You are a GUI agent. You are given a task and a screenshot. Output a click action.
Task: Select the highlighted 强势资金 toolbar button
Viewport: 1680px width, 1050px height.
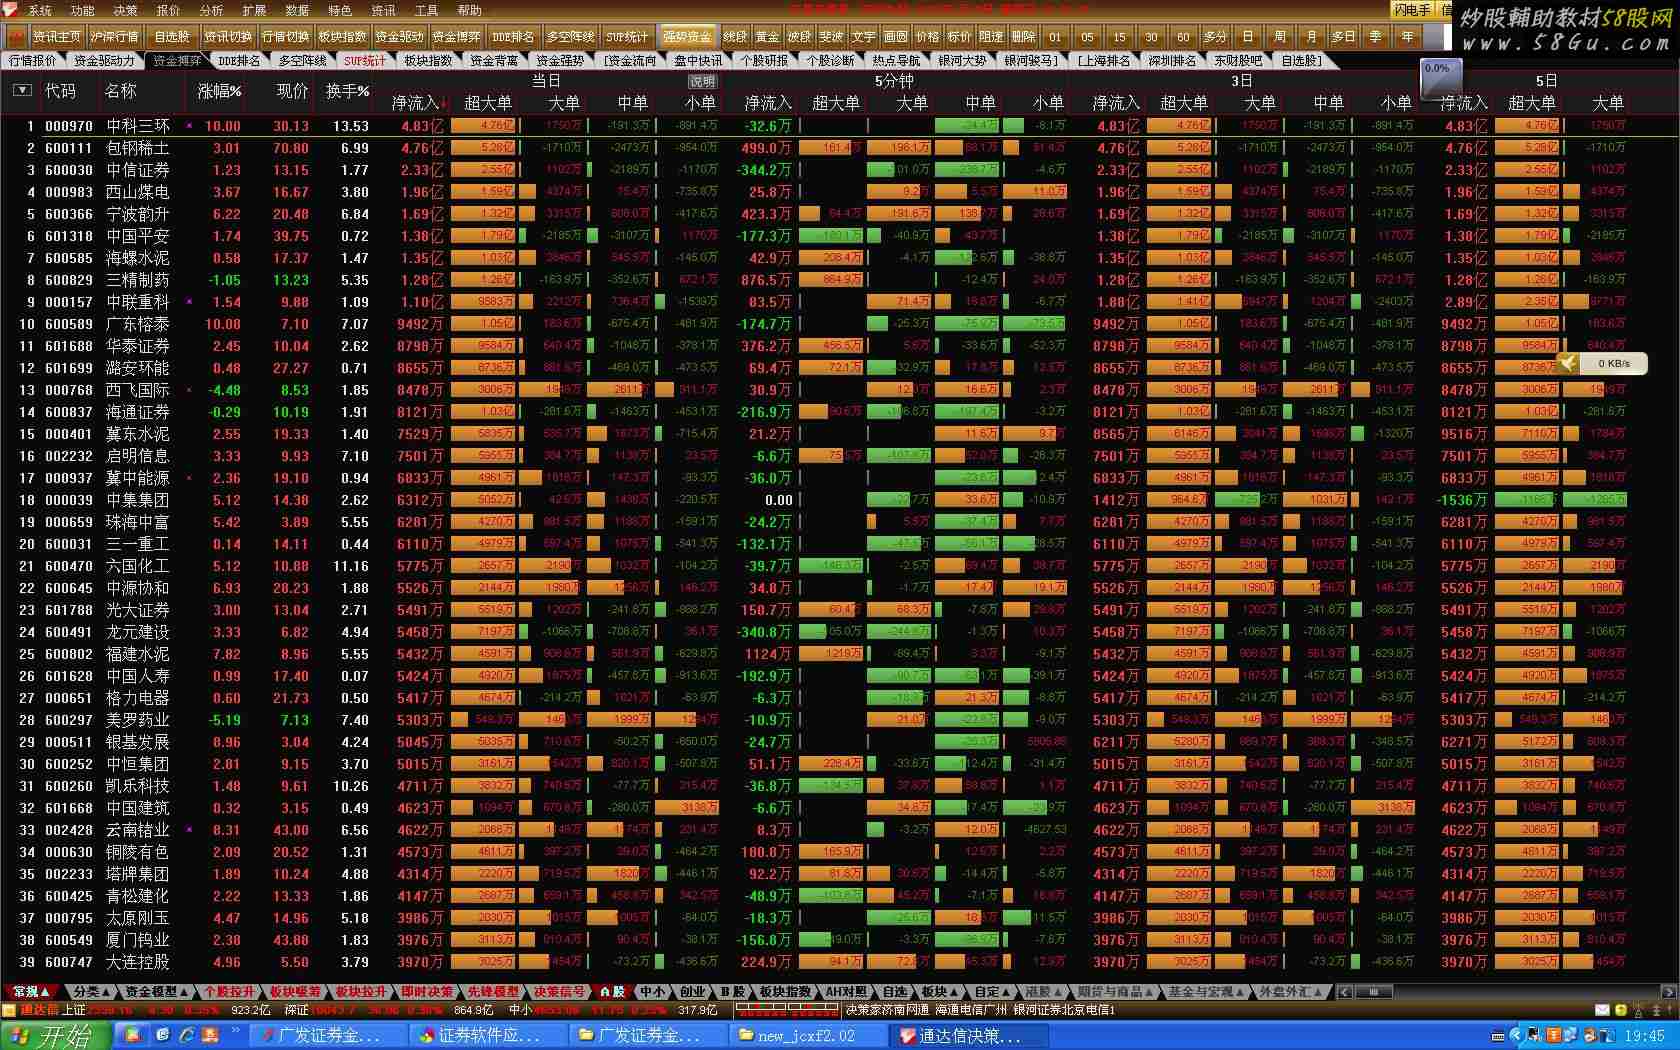pyautogui.click(x=686, y=36)
